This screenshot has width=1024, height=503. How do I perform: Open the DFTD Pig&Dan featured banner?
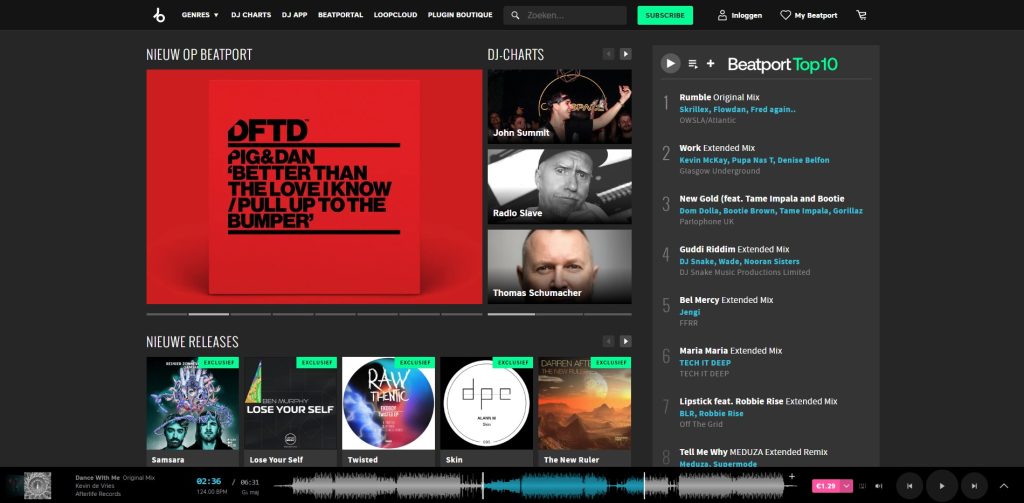[314, 187]
